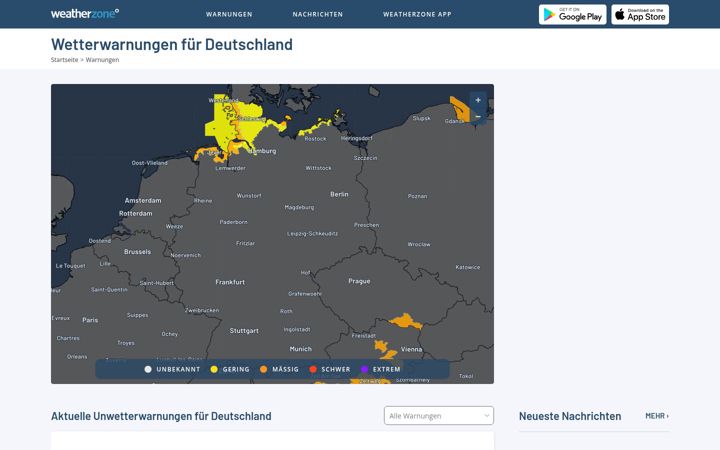Click the Leipzig-Schkeuditz label on the map

point(313,234)
